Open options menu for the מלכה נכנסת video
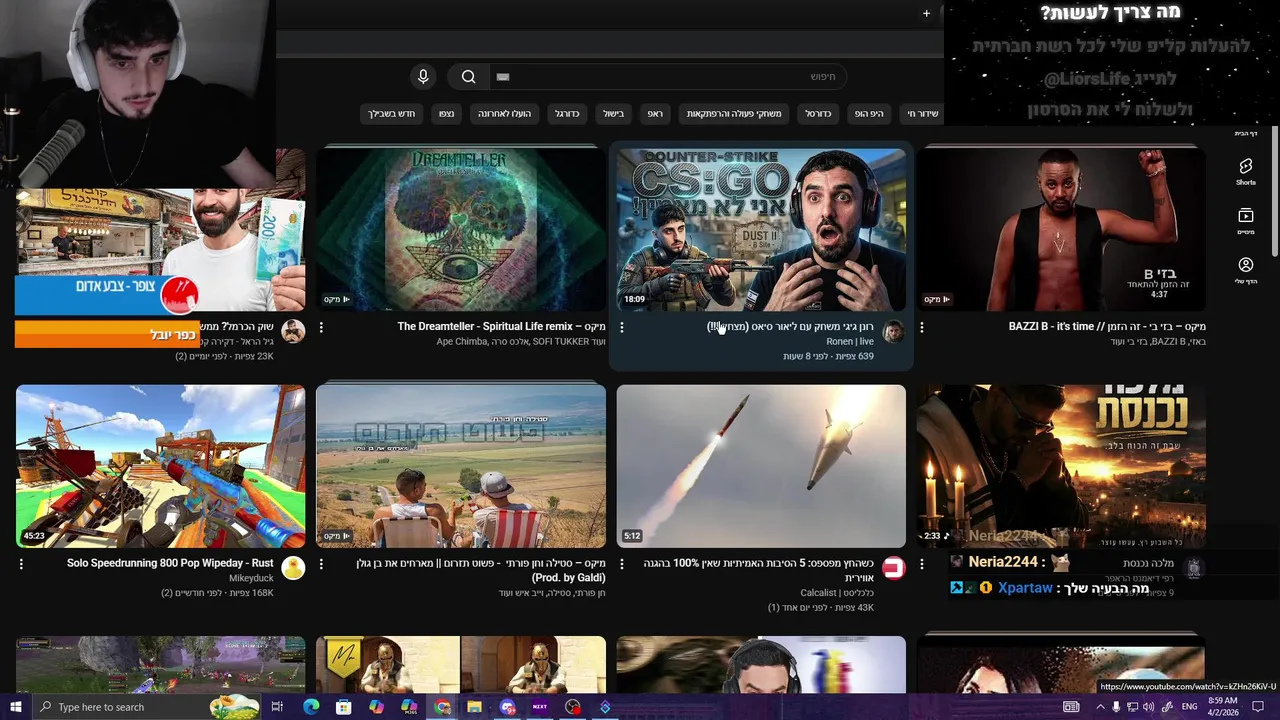This screenshot has height=720, width=1280. tap(921, 564)
